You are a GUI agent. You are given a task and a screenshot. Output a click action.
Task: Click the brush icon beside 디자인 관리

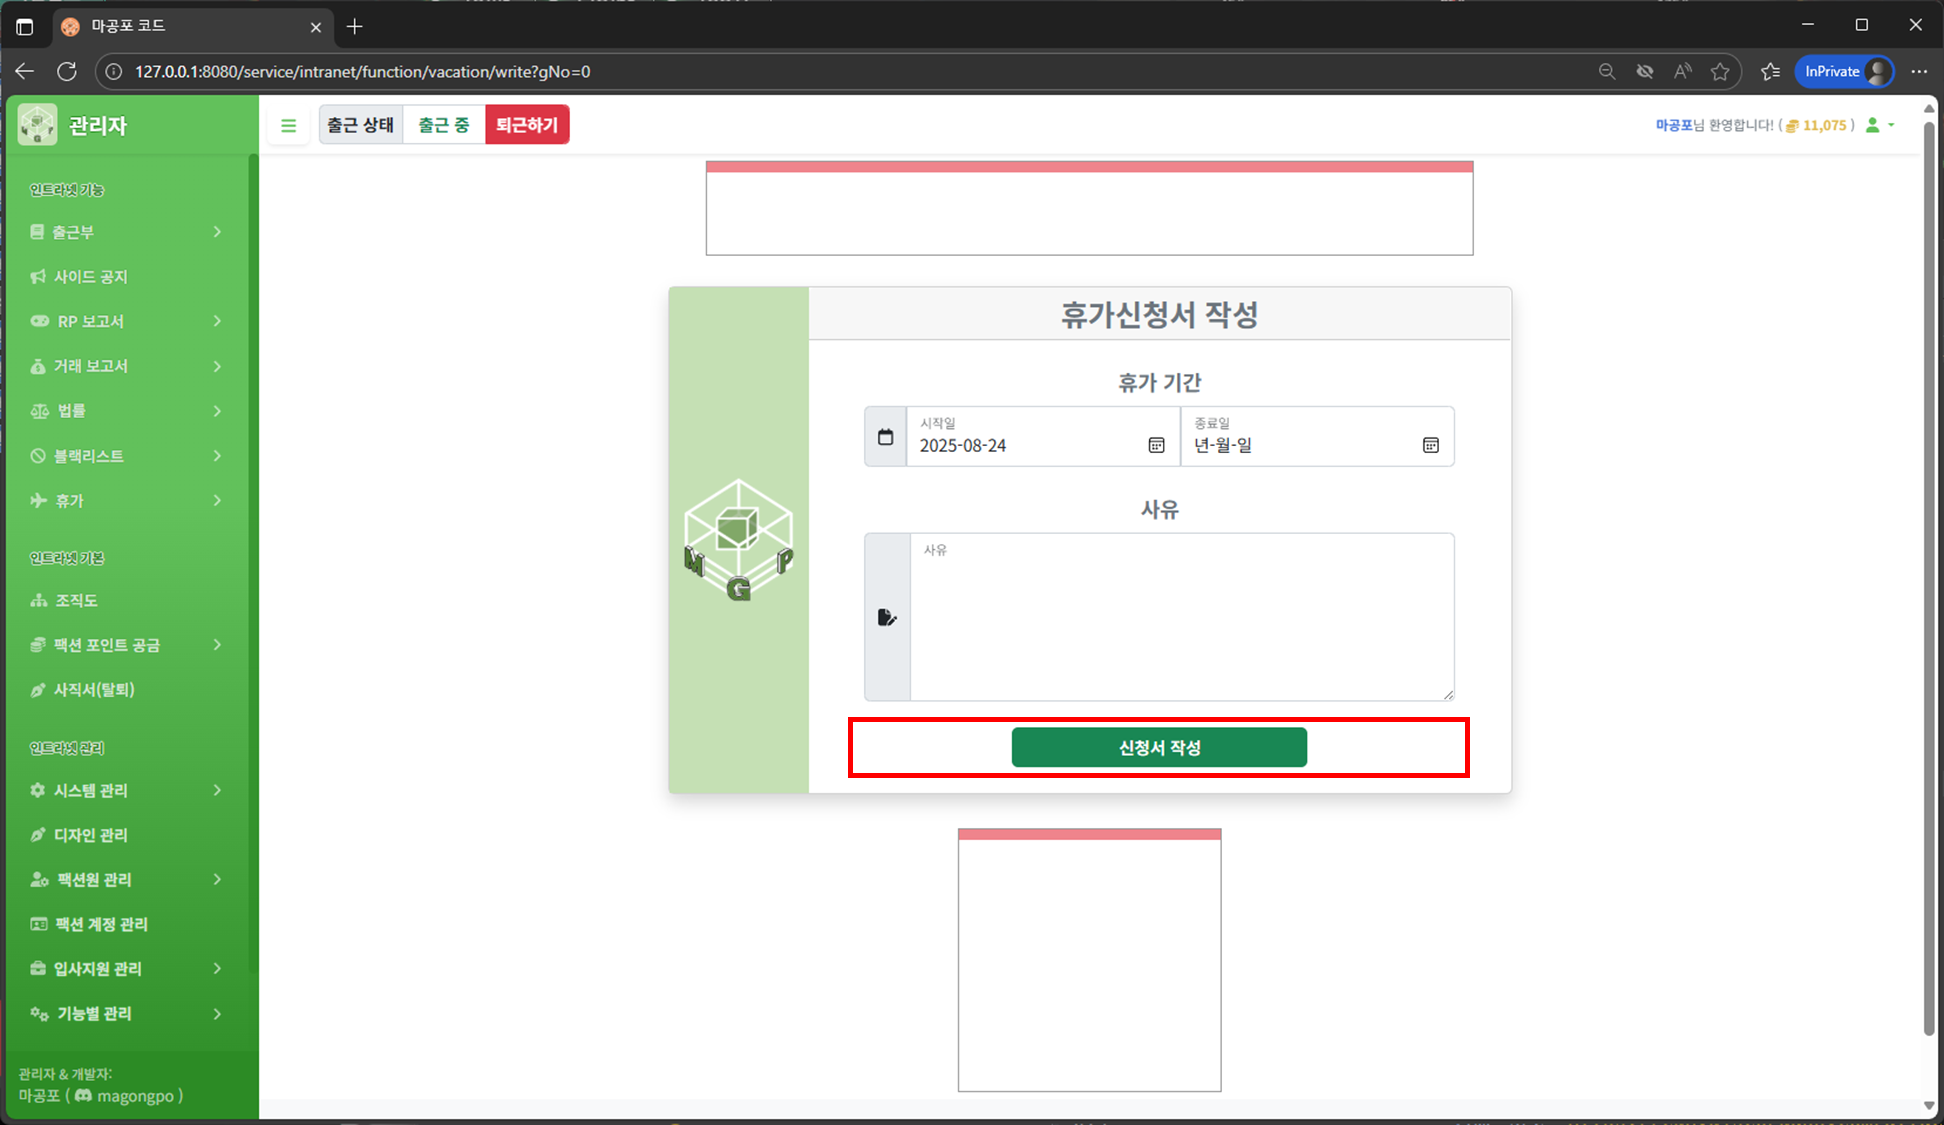click(38, 835)
